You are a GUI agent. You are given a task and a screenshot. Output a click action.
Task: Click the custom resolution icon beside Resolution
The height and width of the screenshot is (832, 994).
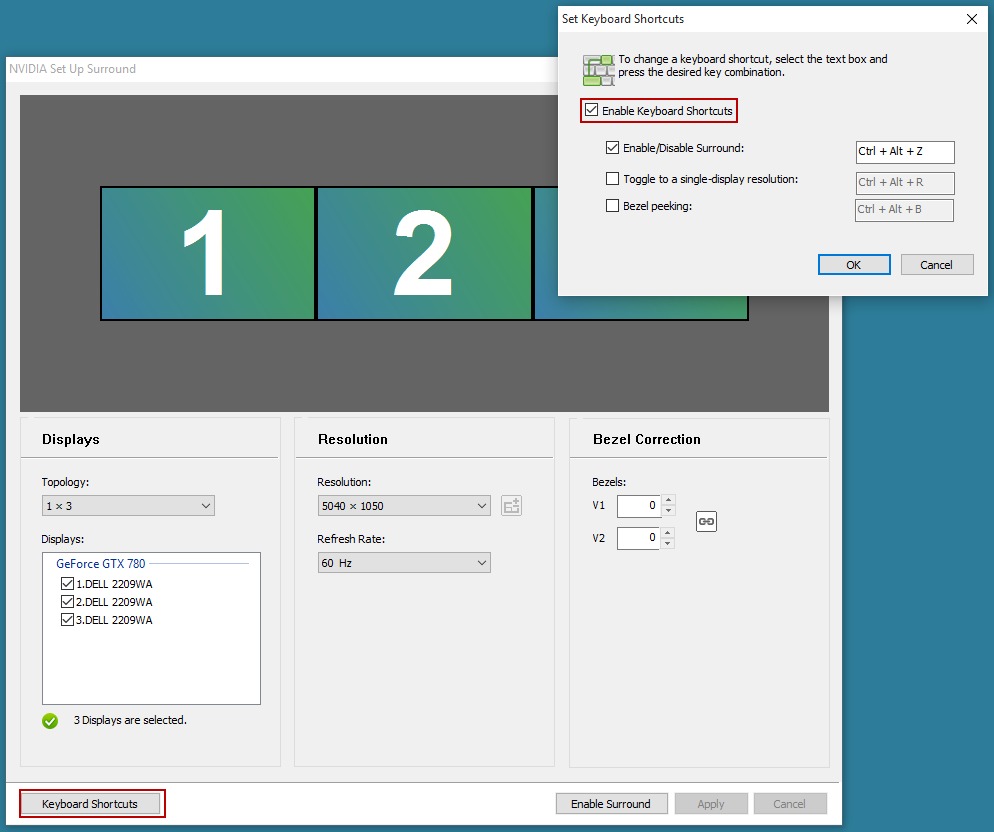pyautogui.click(x=512, y=506)
